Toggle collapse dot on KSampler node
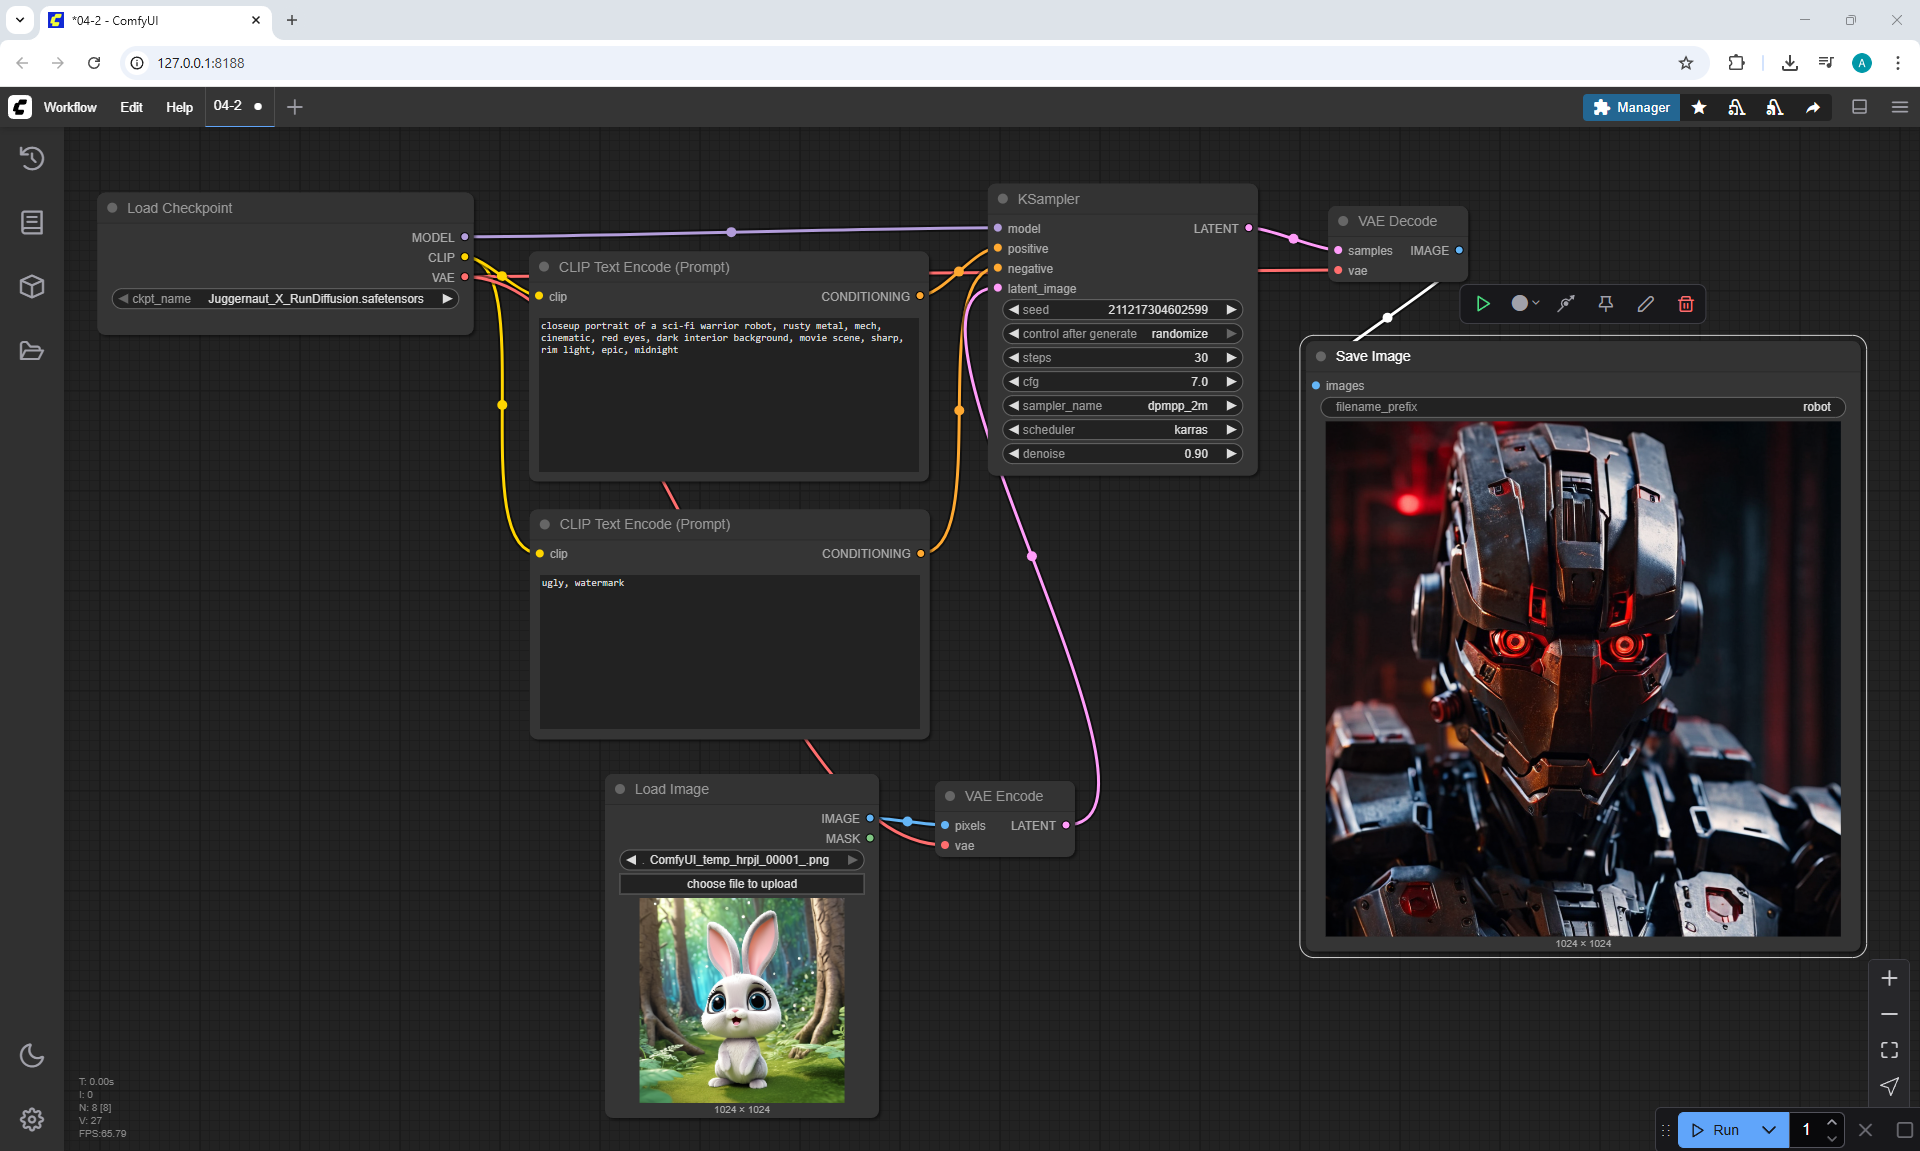Viewport: 1920px width, 1151px height. (x=1003, y=199)
